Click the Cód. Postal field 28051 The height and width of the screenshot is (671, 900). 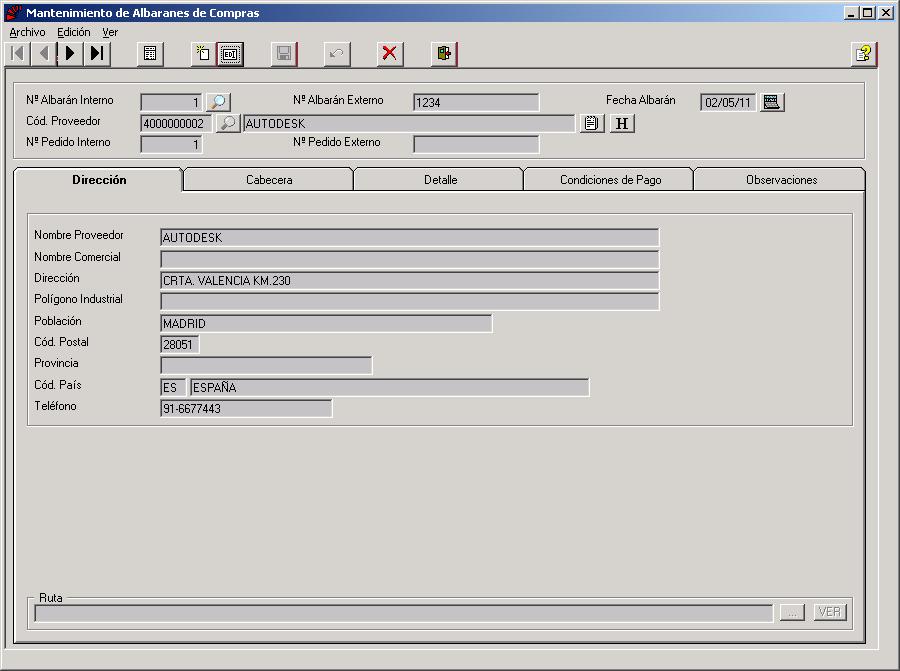(x=180, y=344)
